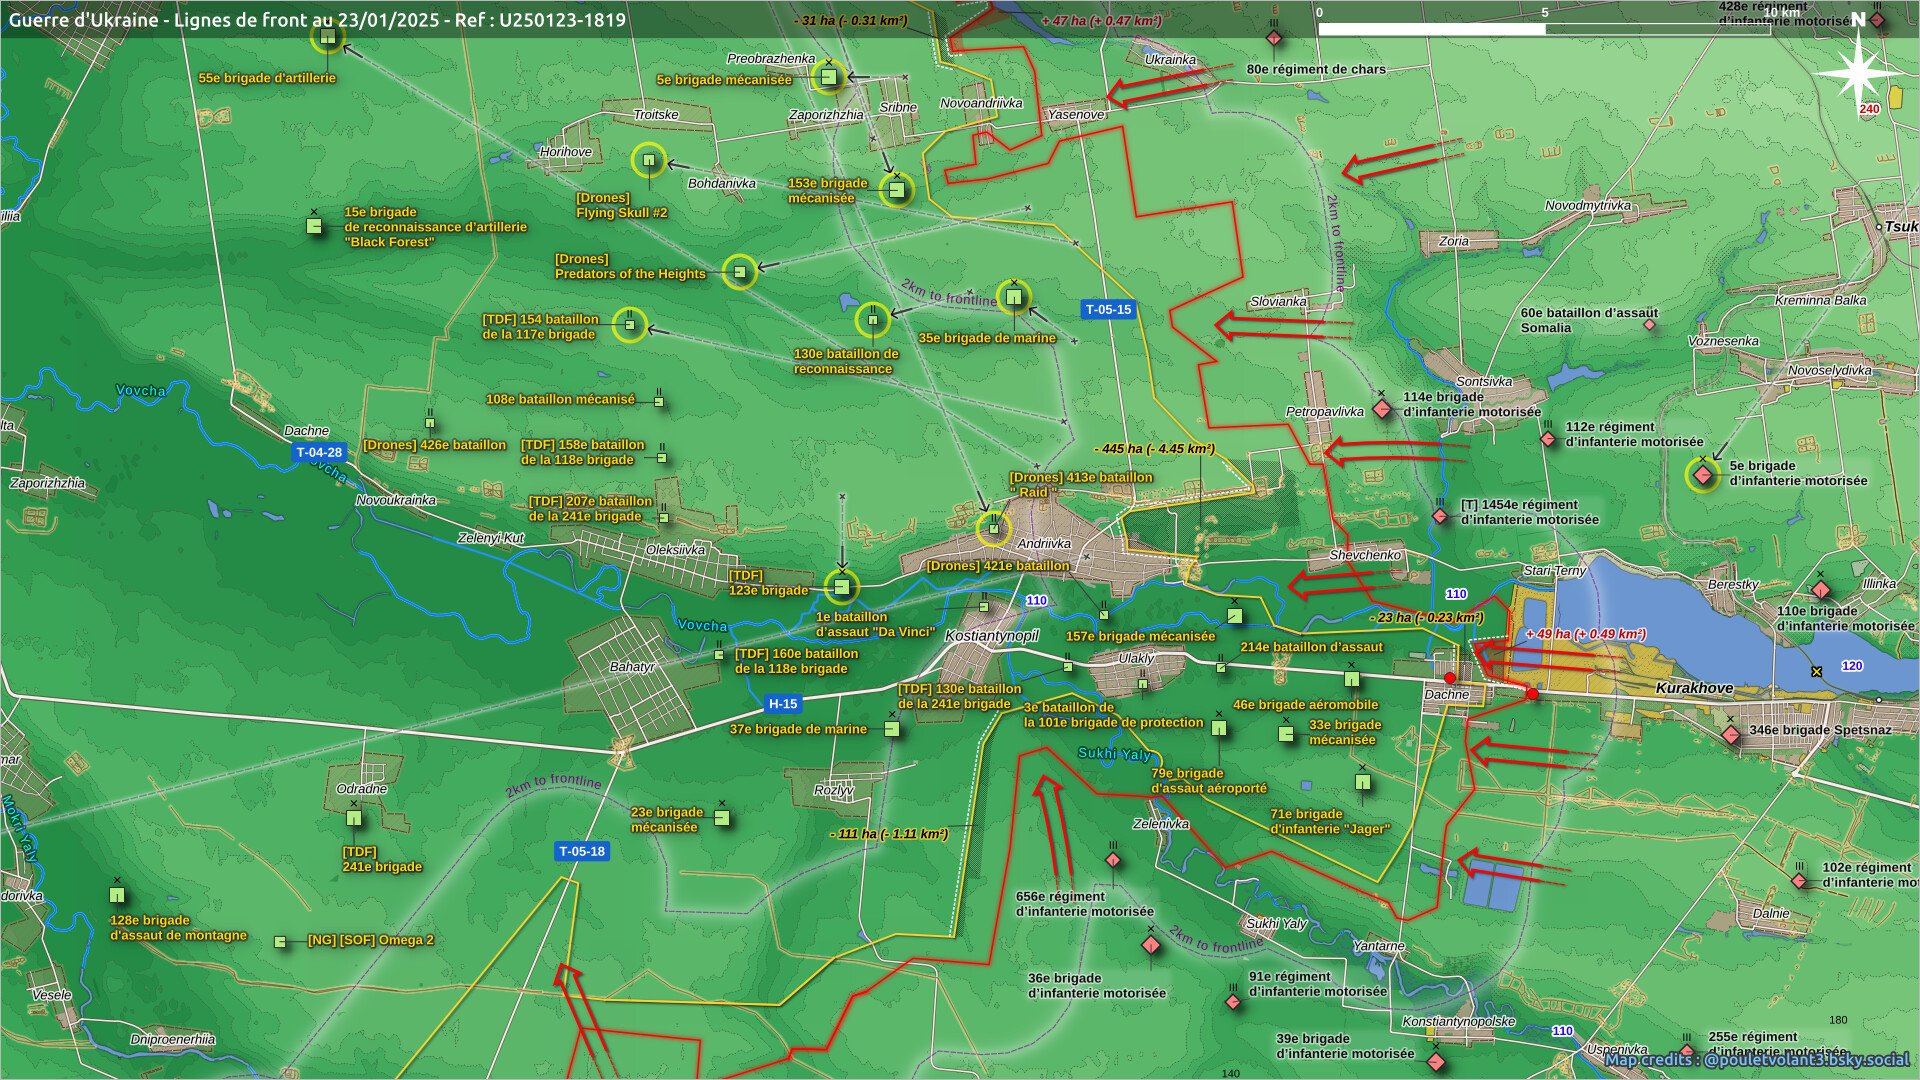Viewport: 1920px width, 1080px height.
Task: Select the 108e bataillon mécanisé marker
Action: 659,402
